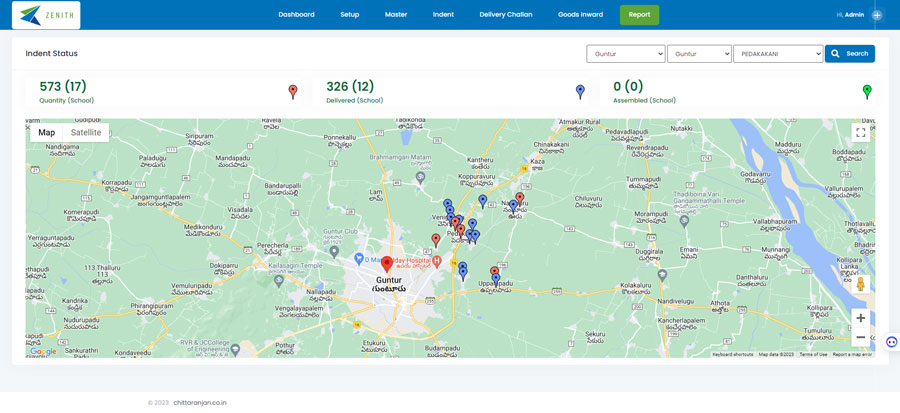This screenshot has height=413, width=900.
Task: Switch the map to Map view
Action: (46, 133)
